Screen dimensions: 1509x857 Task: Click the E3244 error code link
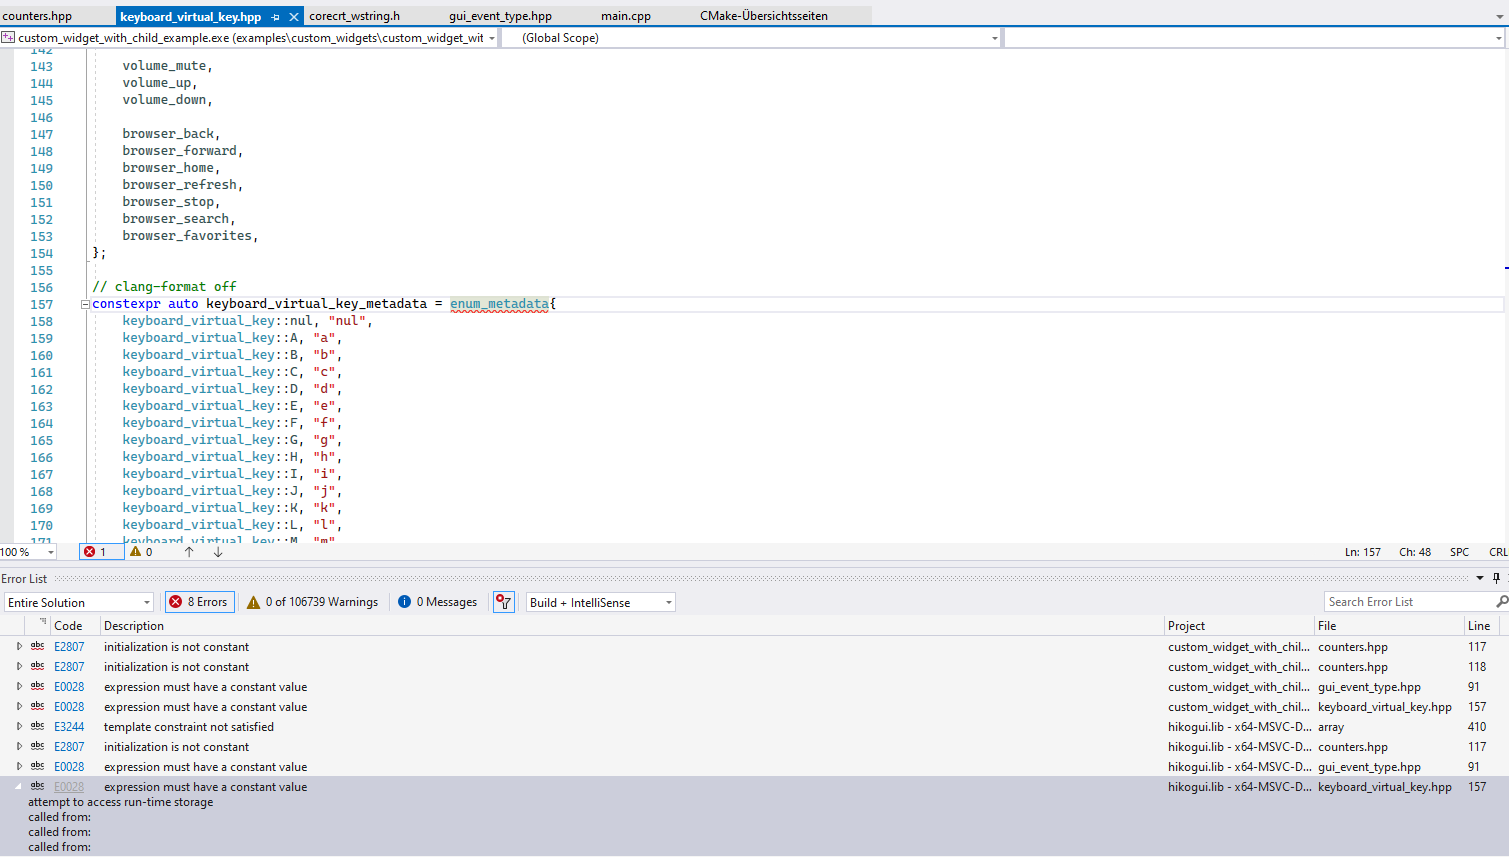tap(68, 726)
